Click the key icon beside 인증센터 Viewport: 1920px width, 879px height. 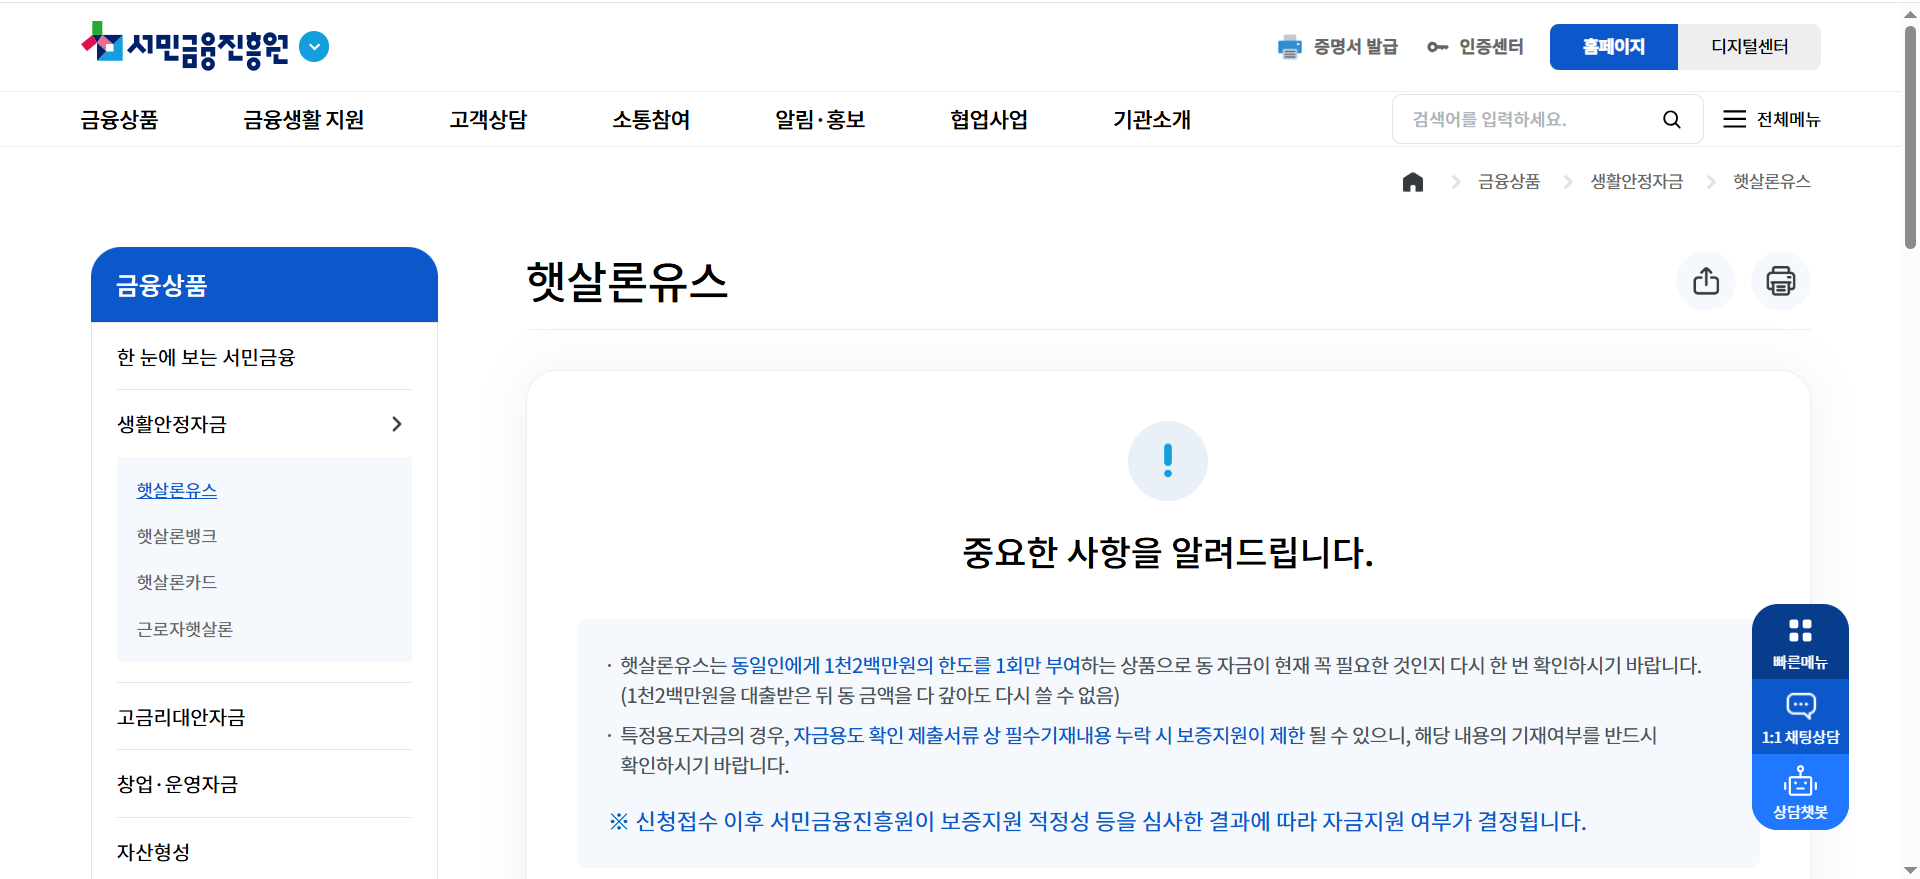pos(1437,47)
